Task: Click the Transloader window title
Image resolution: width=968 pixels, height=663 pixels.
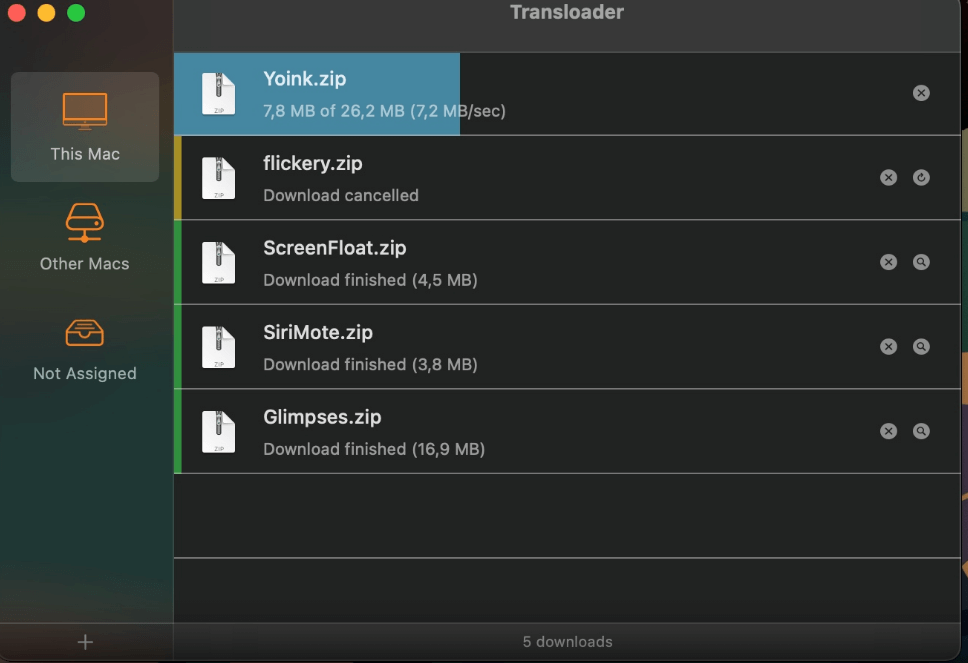Action: pos(567,12)
